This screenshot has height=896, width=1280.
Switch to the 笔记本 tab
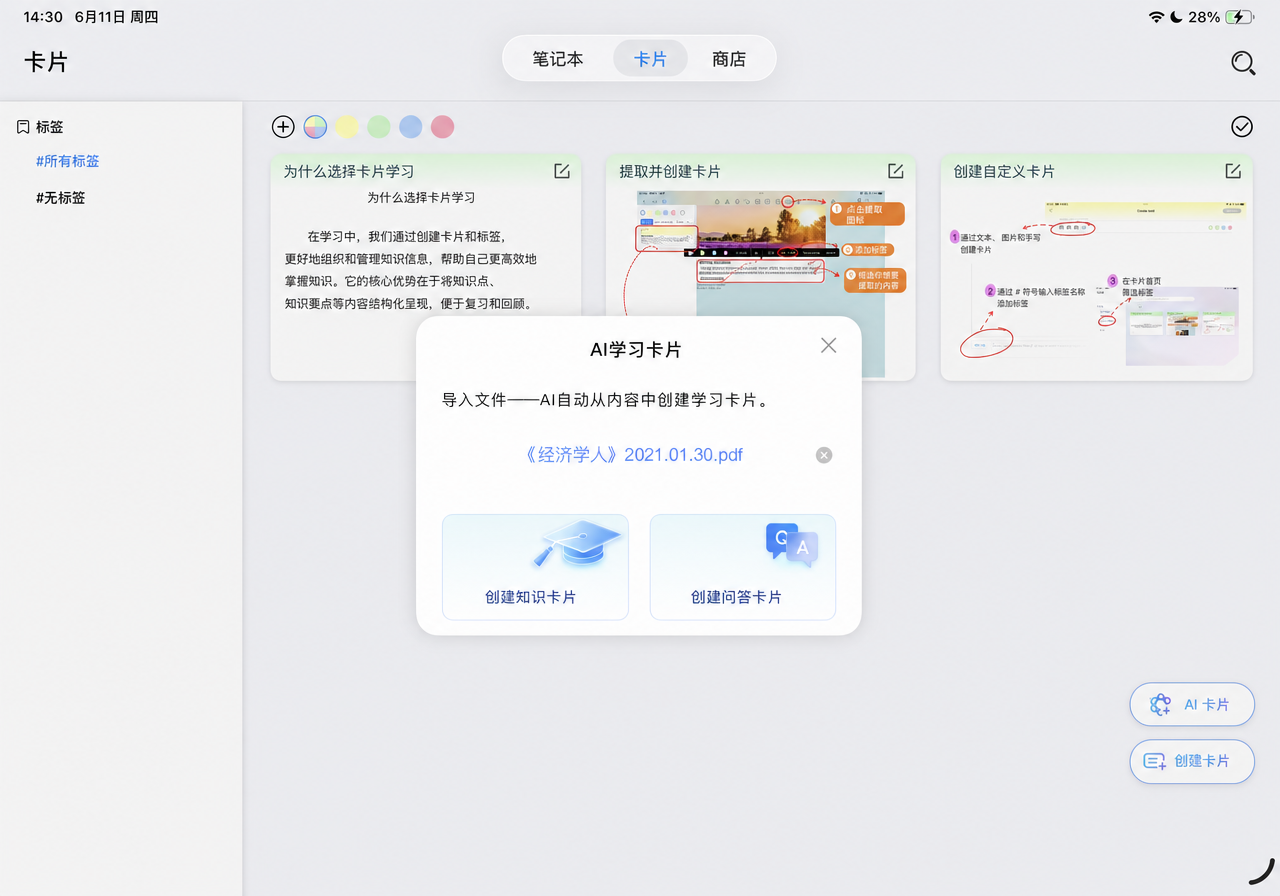tap(558, 59)
